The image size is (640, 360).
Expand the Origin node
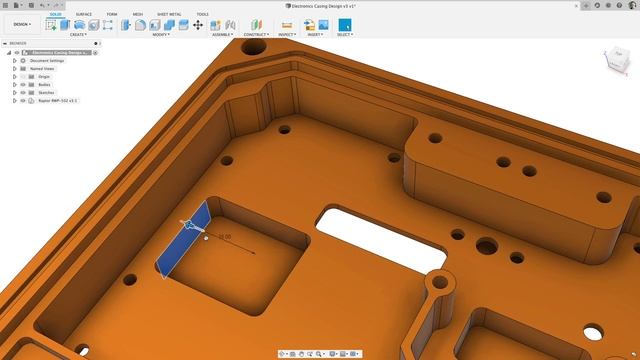15,77
